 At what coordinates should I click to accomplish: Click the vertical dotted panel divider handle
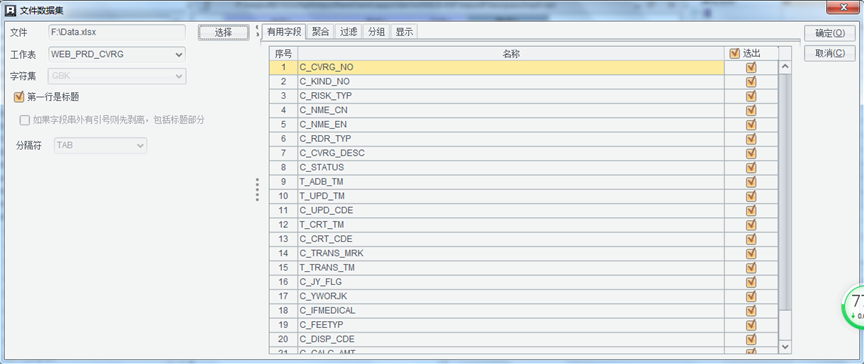click(x=257, y=189)
